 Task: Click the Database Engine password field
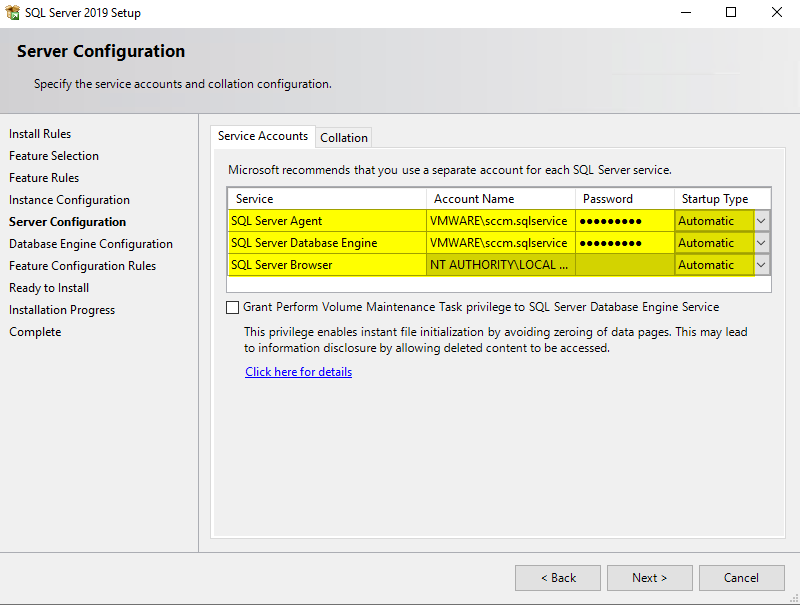click(x=624, y=243)
